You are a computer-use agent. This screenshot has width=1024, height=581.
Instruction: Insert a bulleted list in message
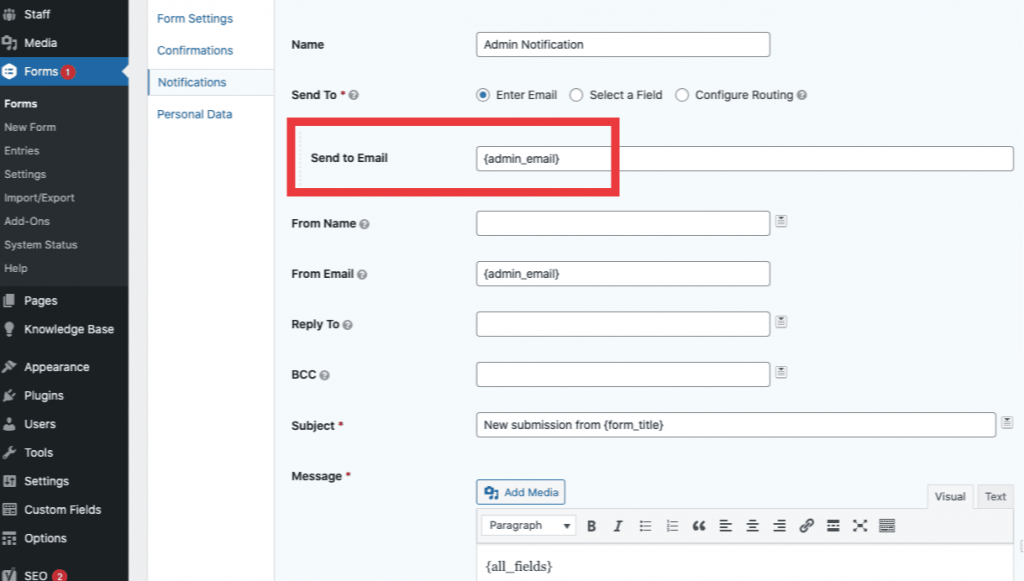point(645,526)
